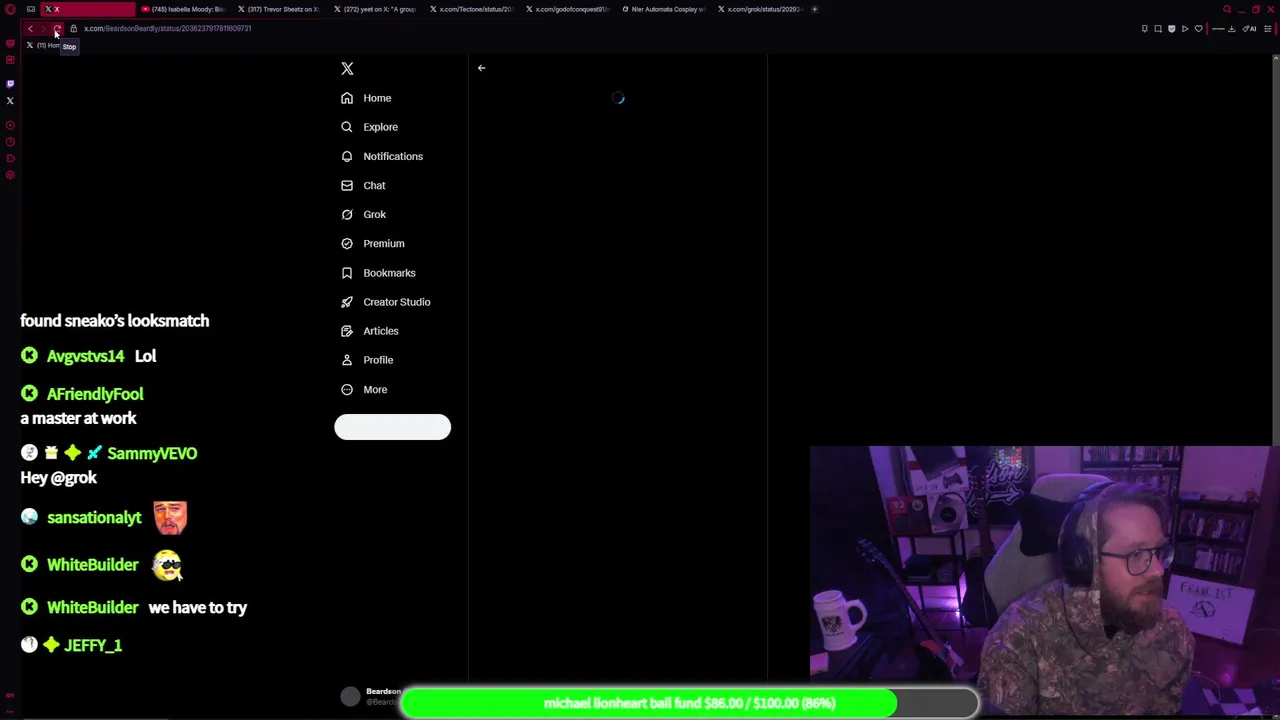Click the JEFFY_1 chat username

(x=93, y=645)
